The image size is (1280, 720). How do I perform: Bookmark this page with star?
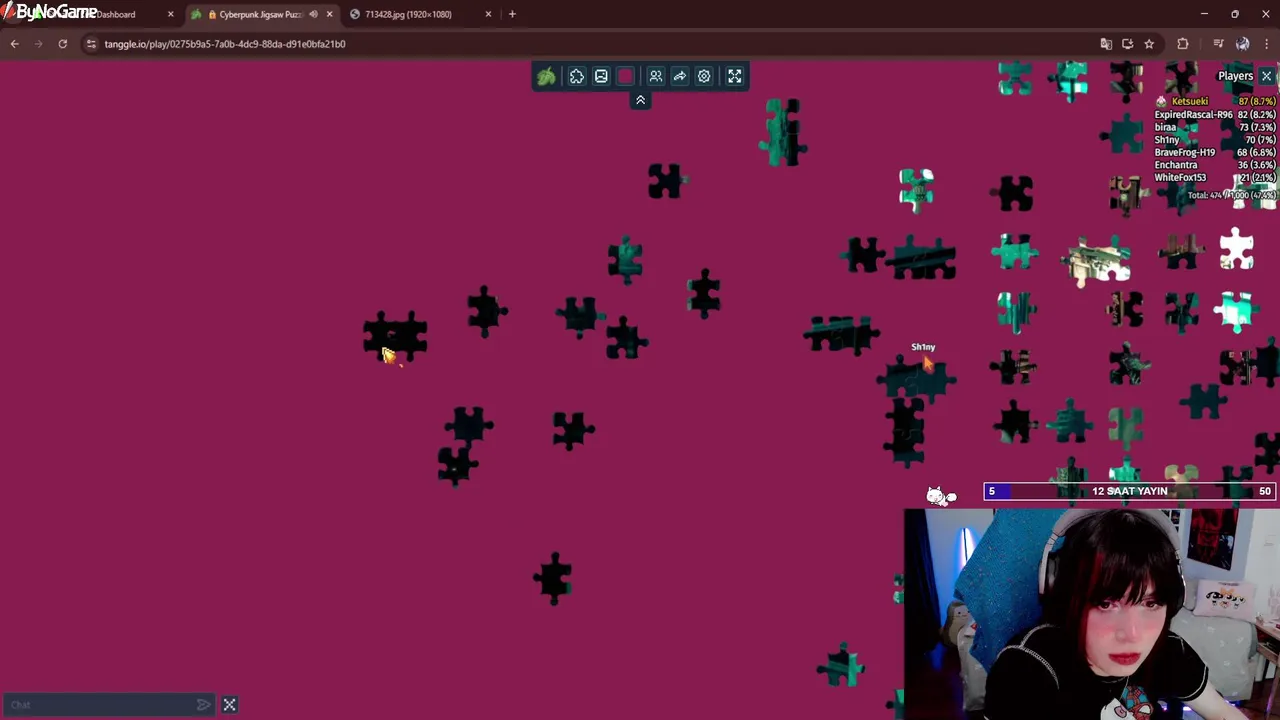coord(1149,44)
